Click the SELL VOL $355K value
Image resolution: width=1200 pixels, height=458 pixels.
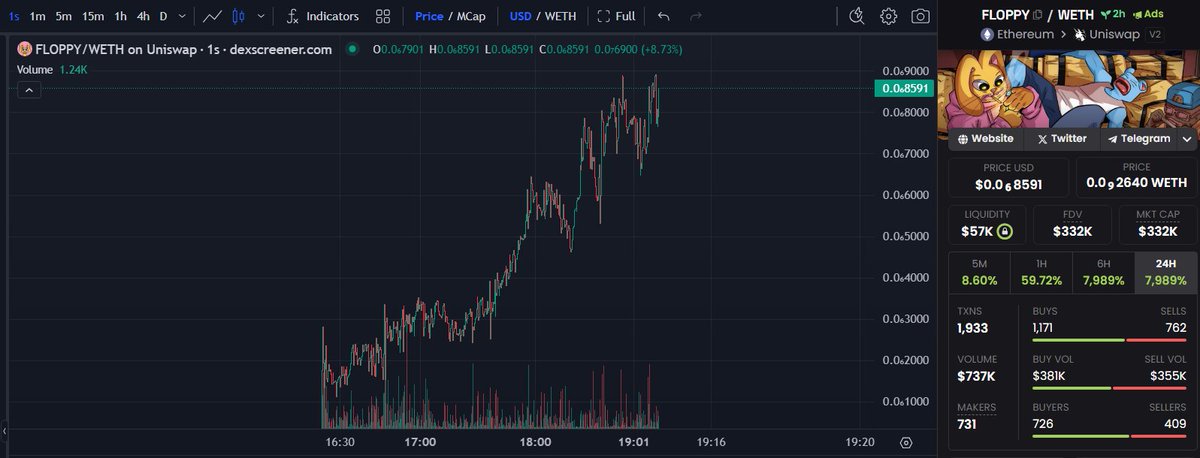[x=1170, y=376]
